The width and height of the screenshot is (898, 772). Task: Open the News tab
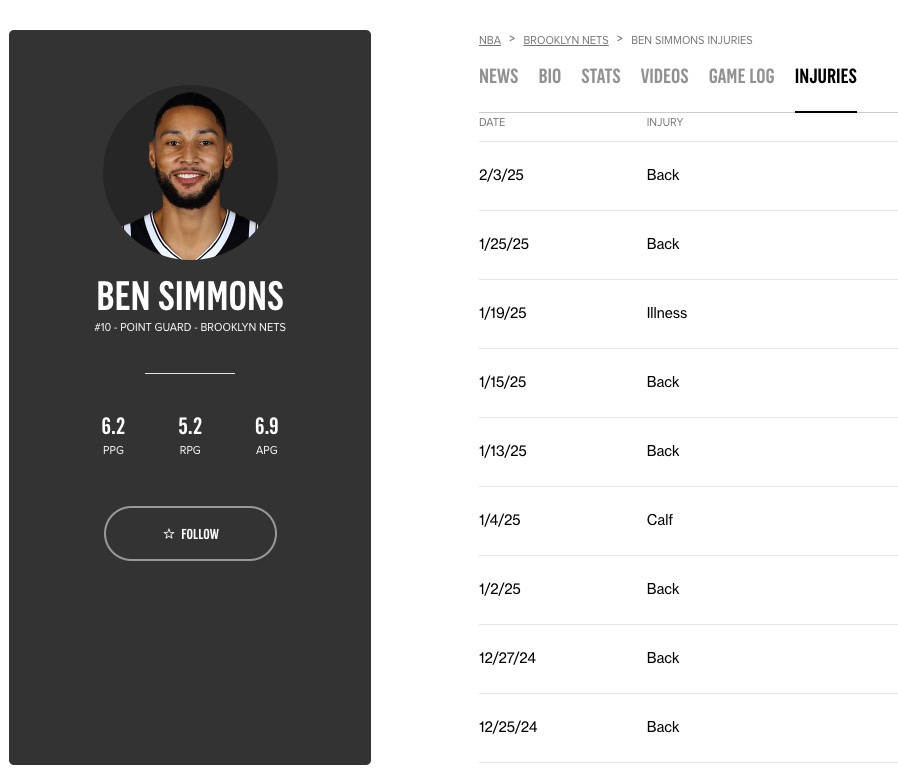click(x=498, y=76)
